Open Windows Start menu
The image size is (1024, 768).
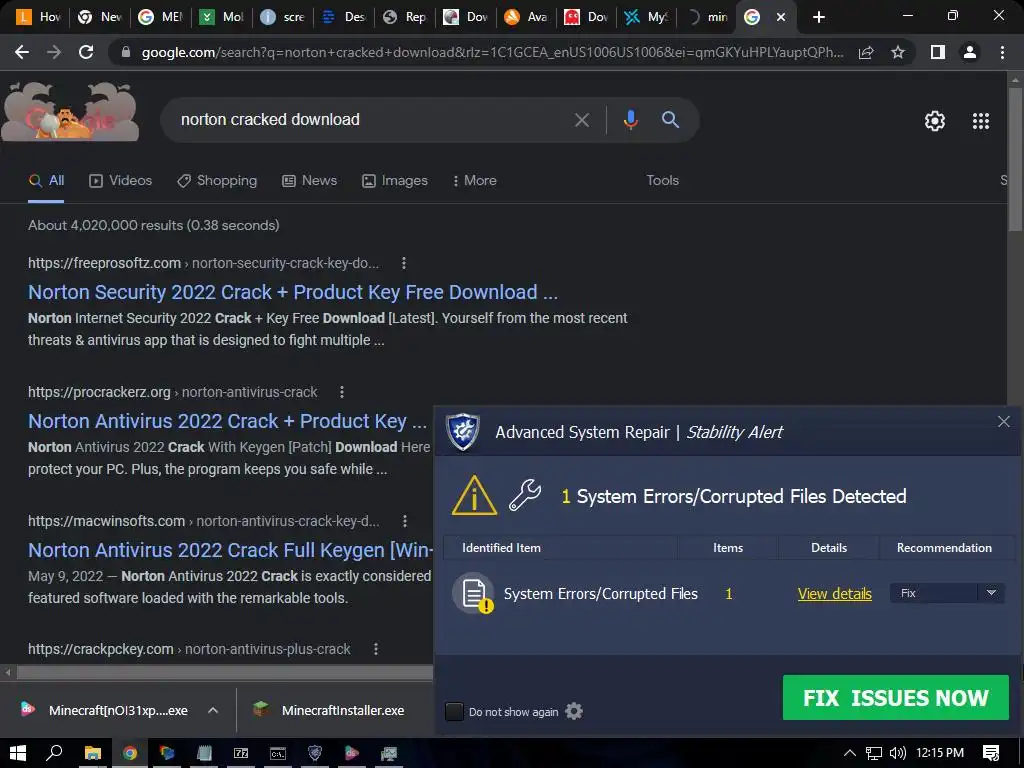click(18, 753)
